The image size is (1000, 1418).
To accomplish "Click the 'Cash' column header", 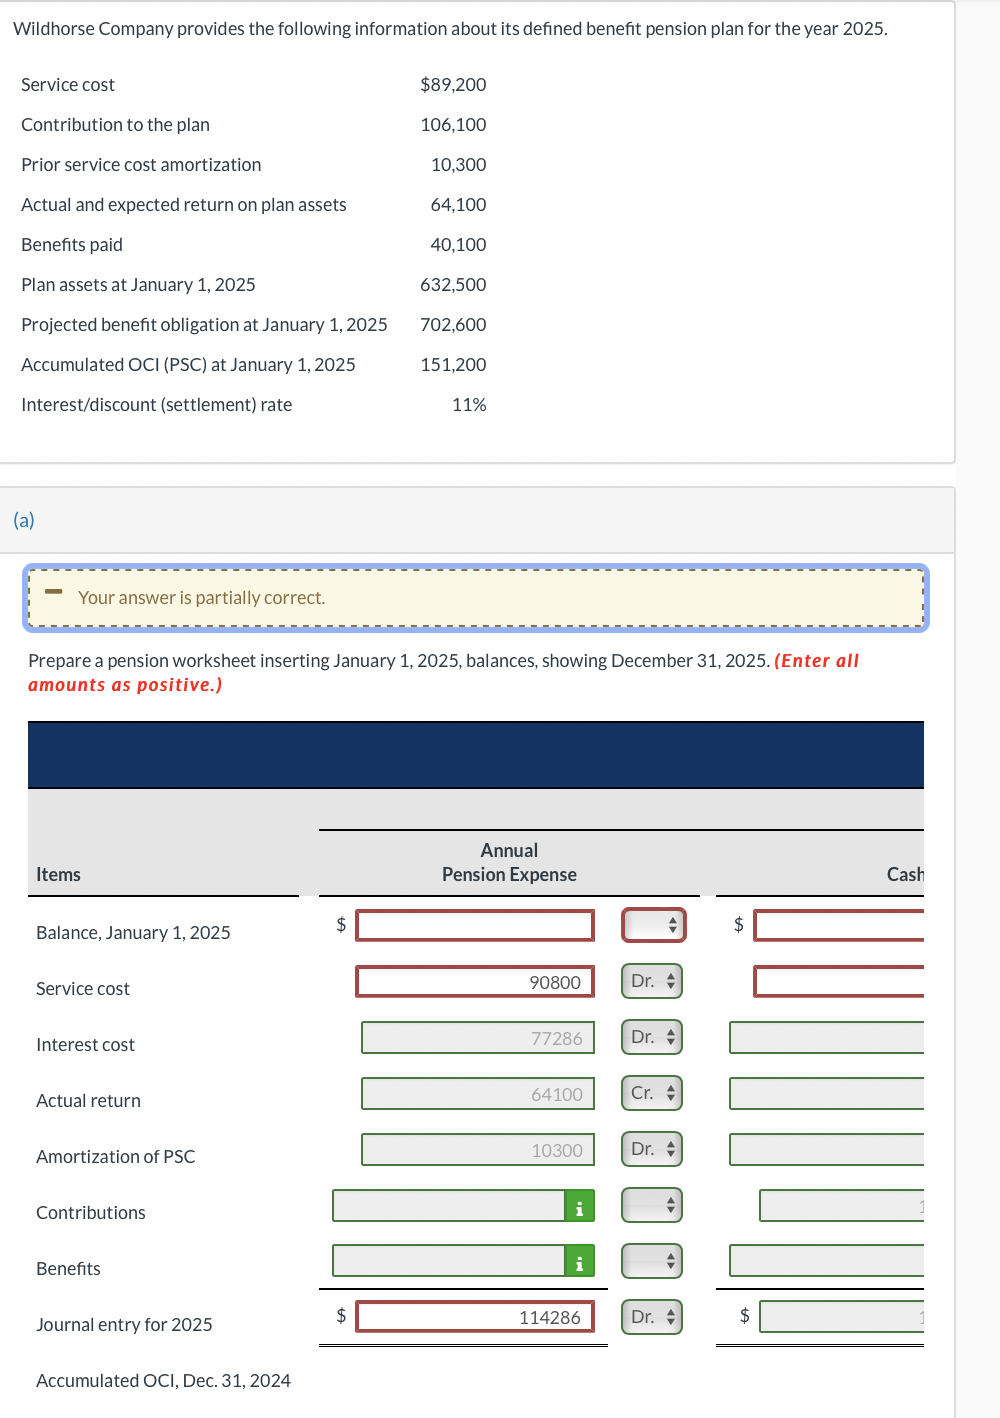I will (x=905, y=874).
